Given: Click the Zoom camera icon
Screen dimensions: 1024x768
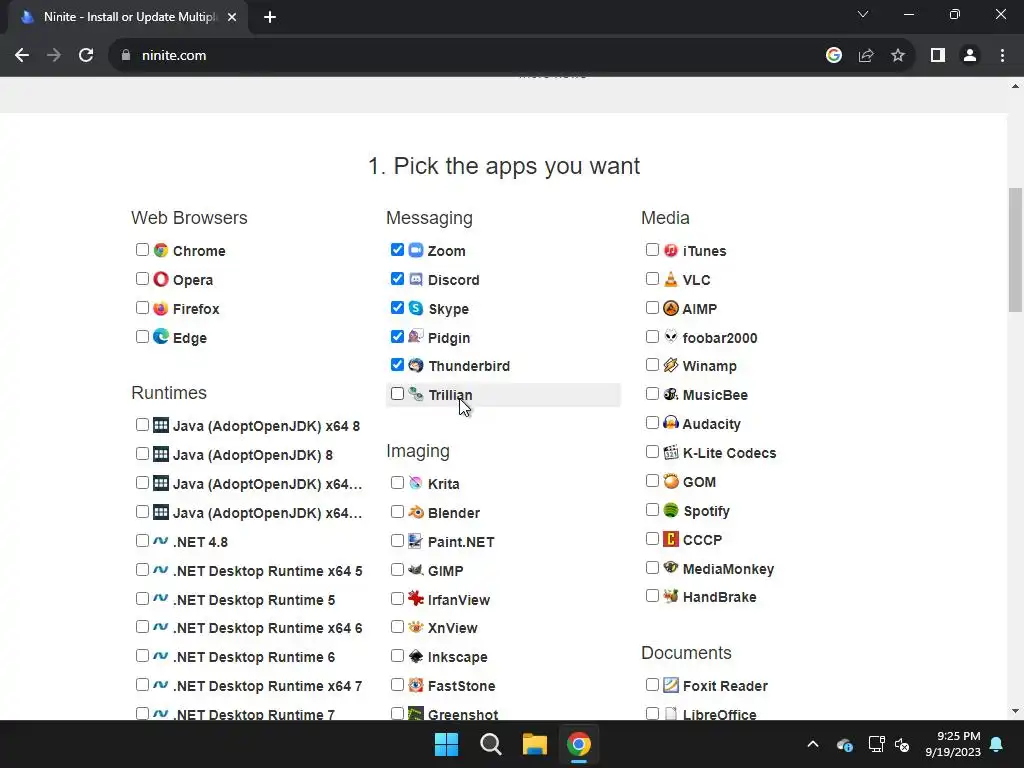Looking at the screenshot, I should (x=416, y=250).
